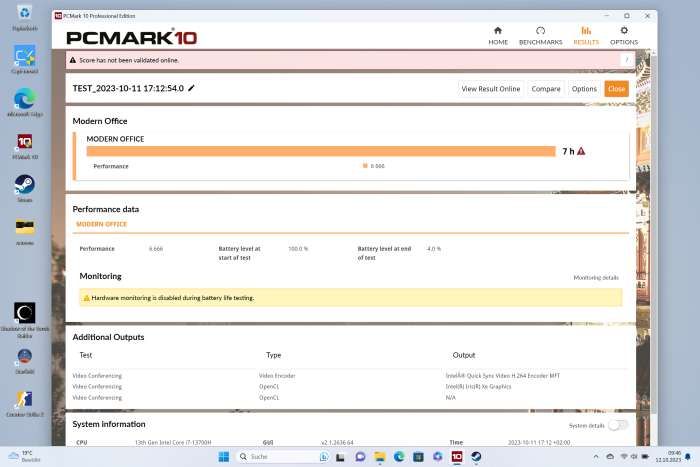Open the Recycle Bin desktop icon
This screenshot has width=700, height=467.
point(25,18)
